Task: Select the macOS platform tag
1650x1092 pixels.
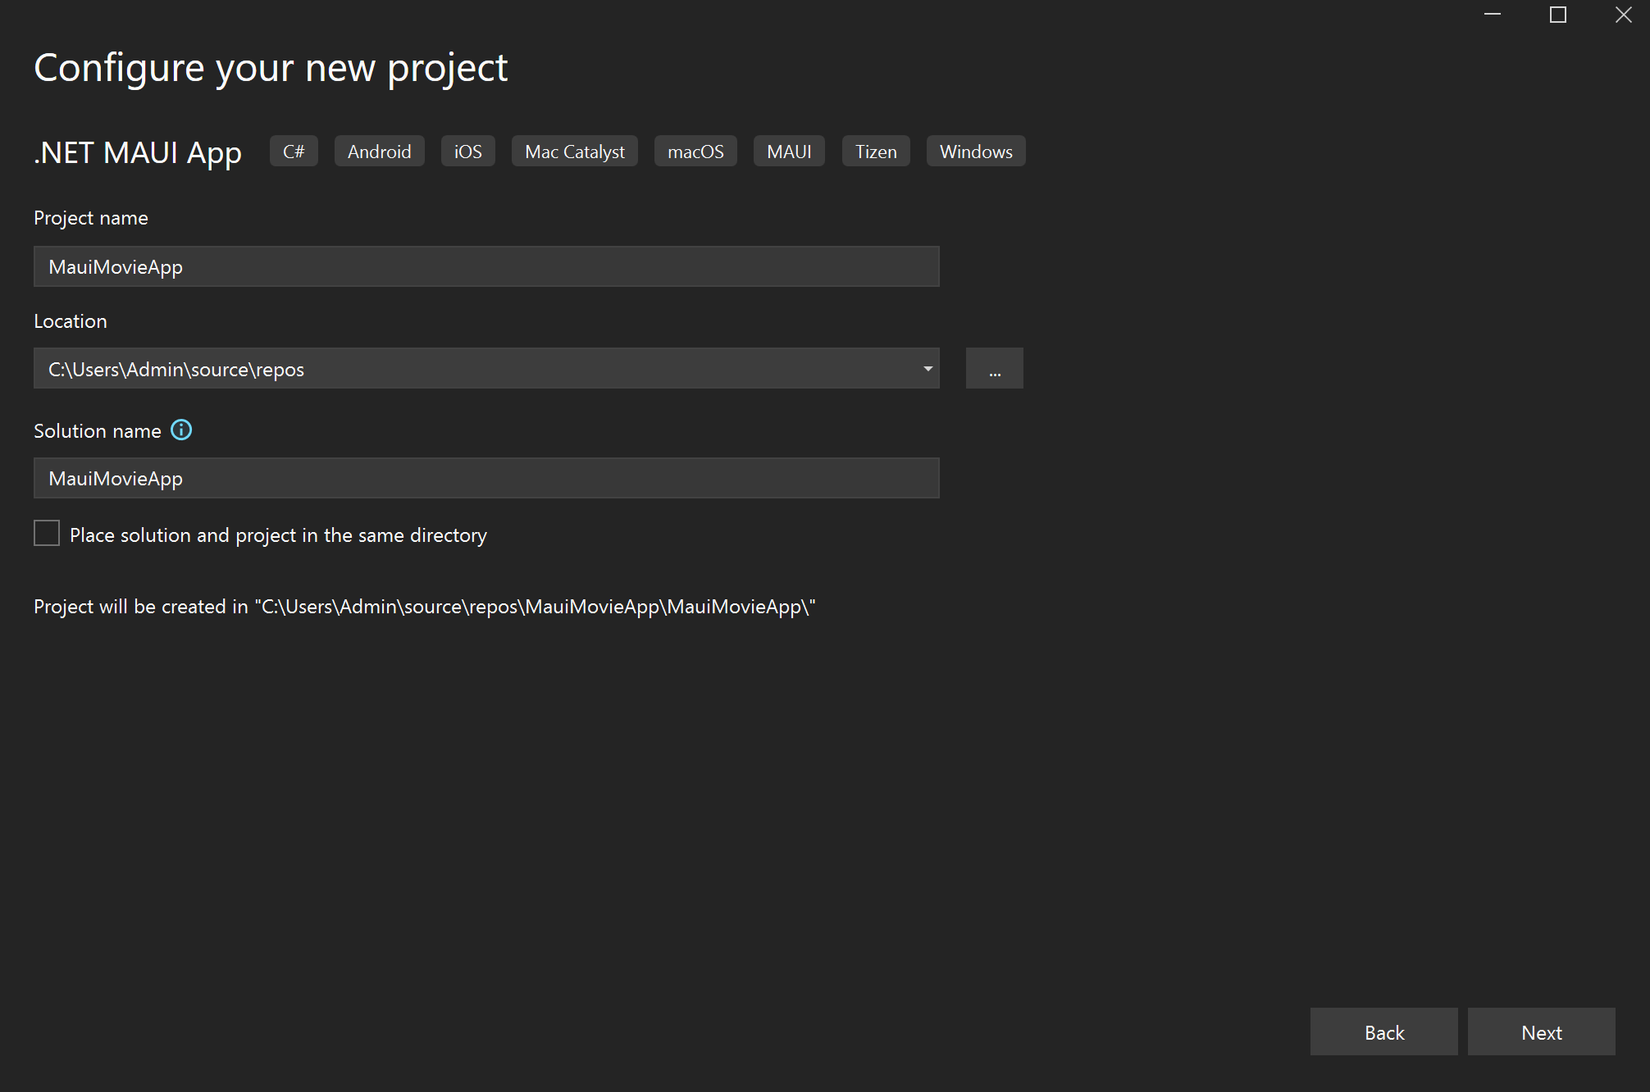Action: (695, 151)
